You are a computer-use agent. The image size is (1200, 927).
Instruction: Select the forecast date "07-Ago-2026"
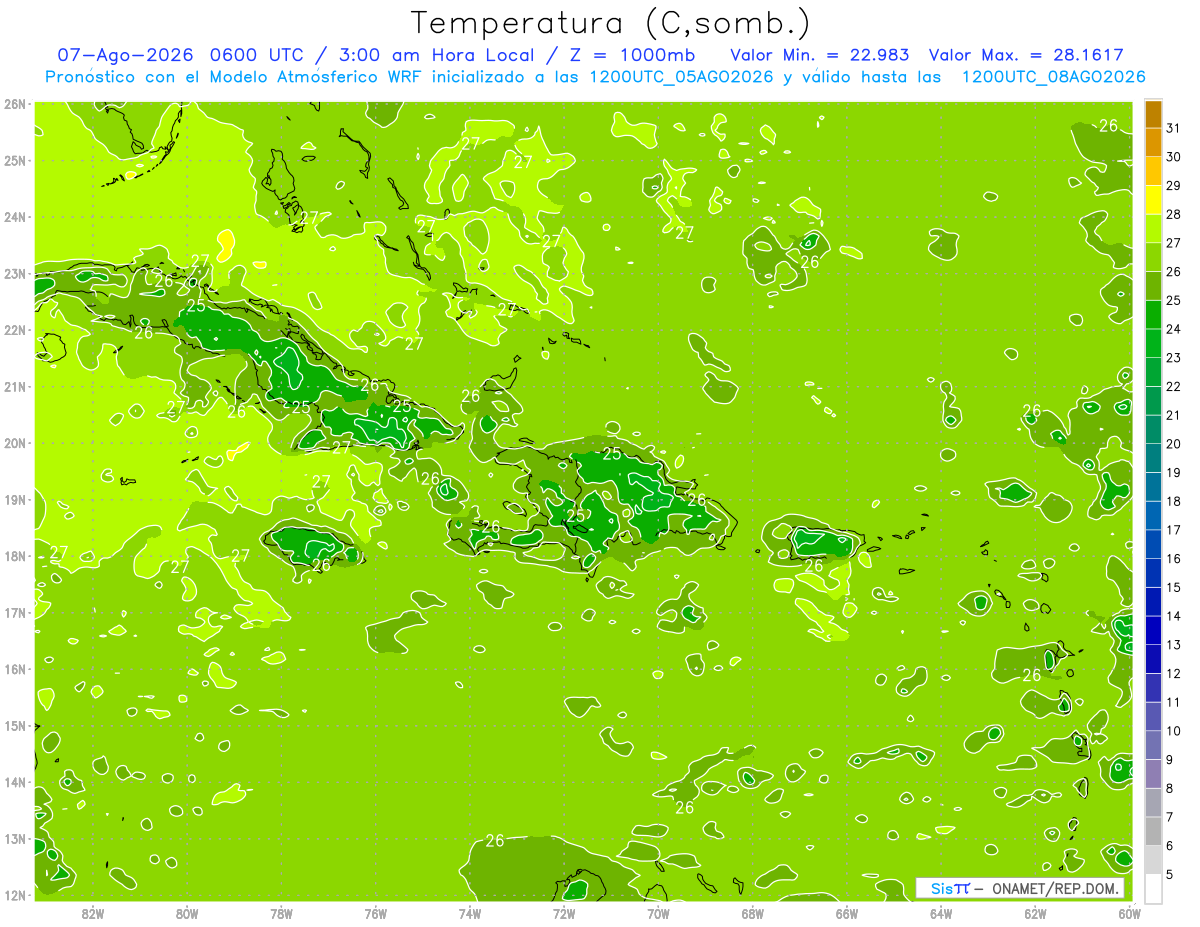[125, 56]
